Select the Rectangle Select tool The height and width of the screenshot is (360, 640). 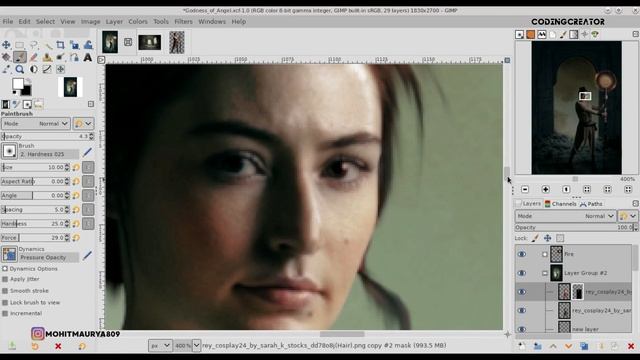[20, 44]
